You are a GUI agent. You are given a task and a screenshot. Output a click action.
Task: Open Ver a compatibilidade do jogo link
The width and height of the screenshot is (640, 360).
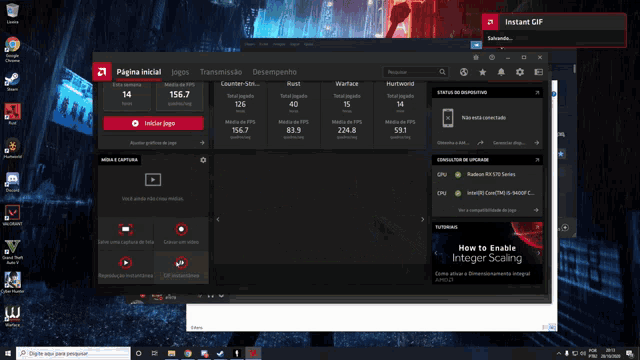click(487, 210)
